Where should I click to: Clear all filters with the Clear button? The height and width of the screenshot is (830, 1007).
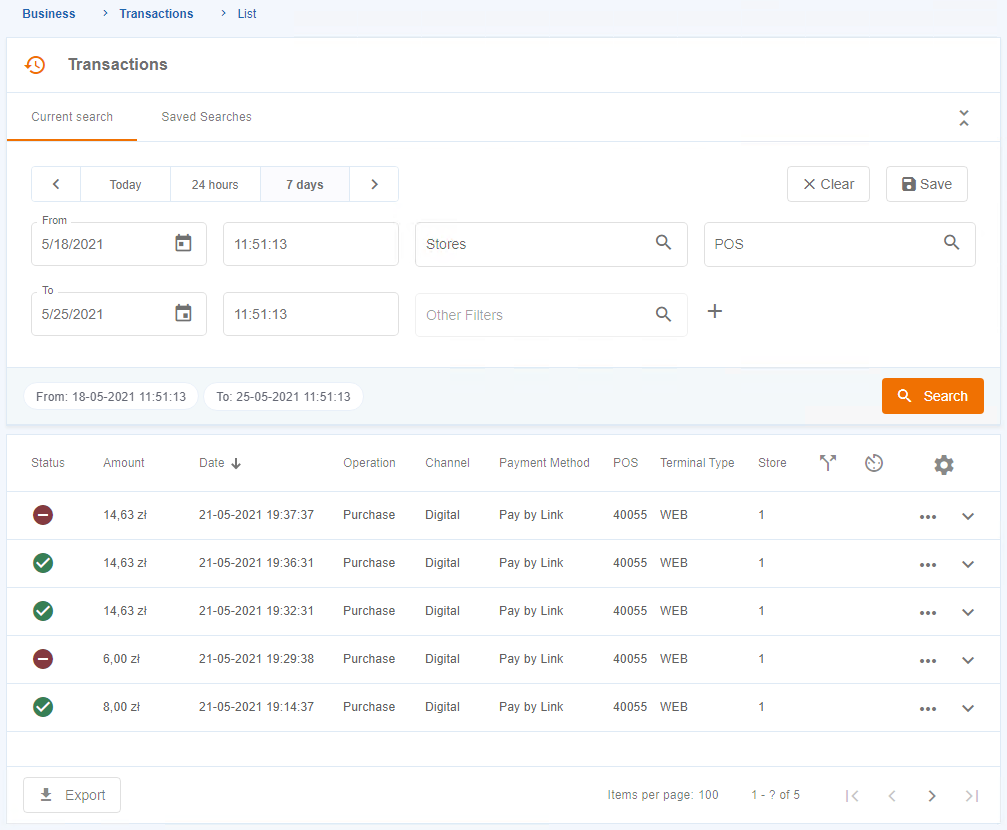click(x=828, y=184)
